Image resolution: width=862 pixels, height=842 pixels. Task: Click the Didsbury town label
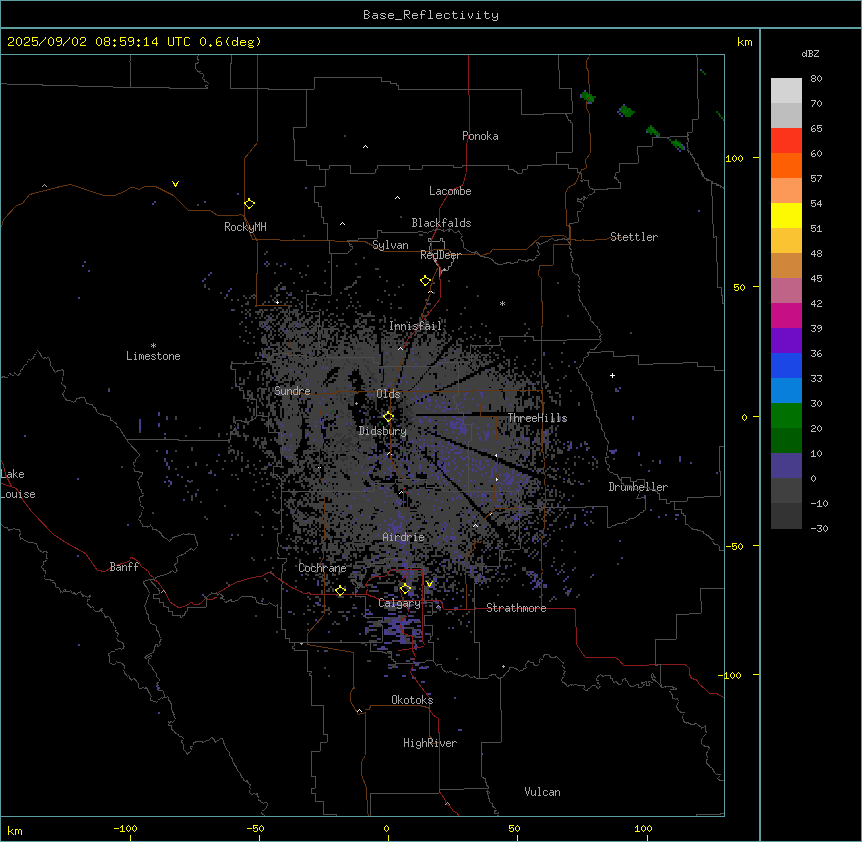(x=383, y=431)
